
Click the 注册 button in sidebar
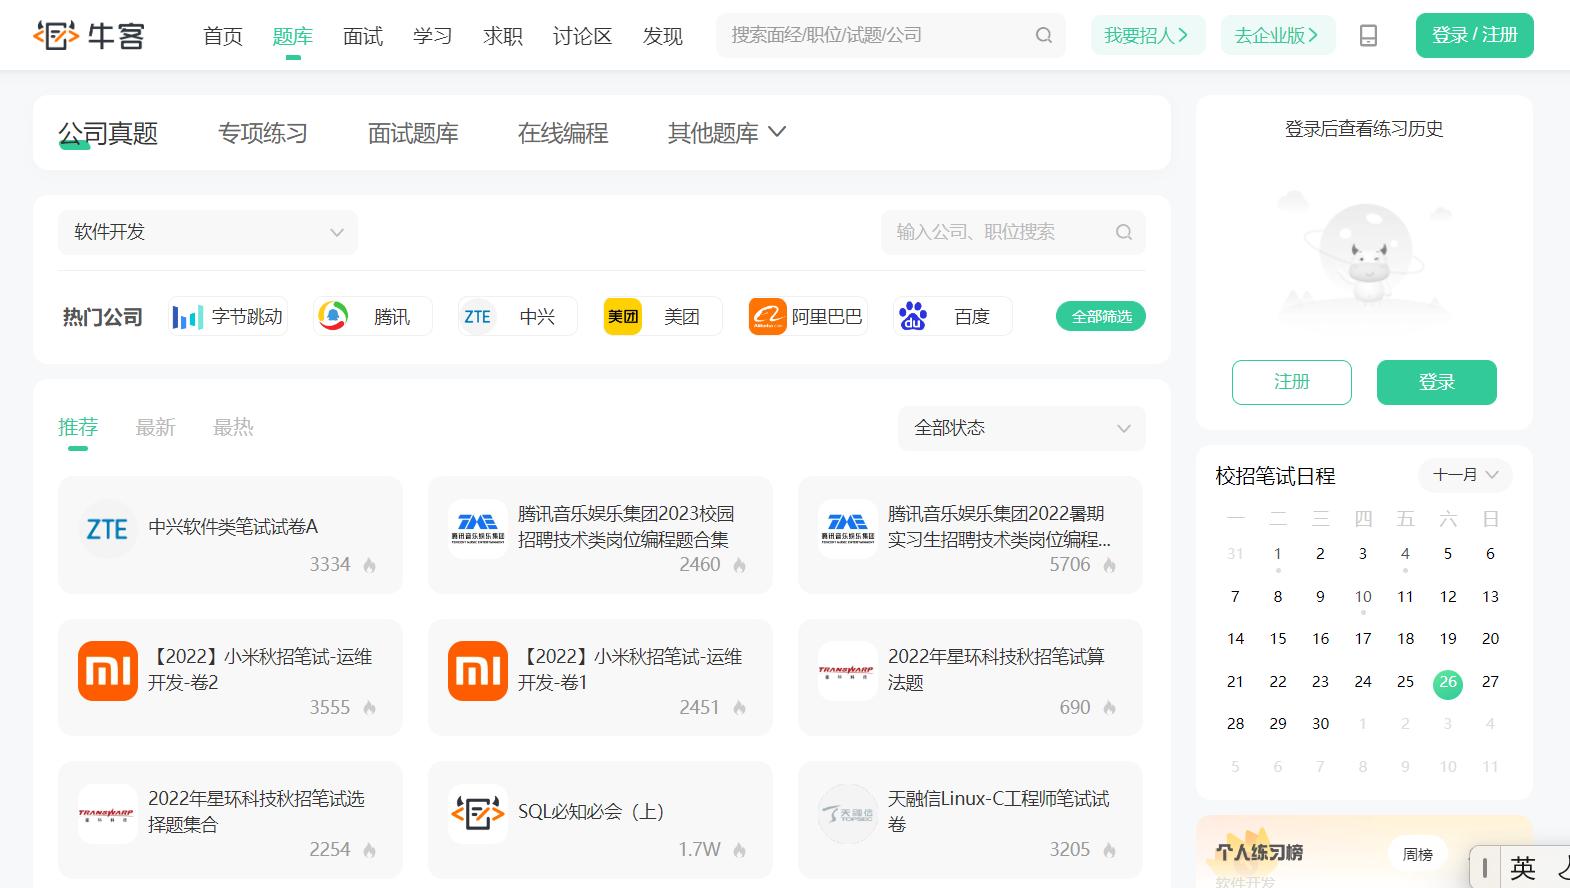[x=1292, y=382]
